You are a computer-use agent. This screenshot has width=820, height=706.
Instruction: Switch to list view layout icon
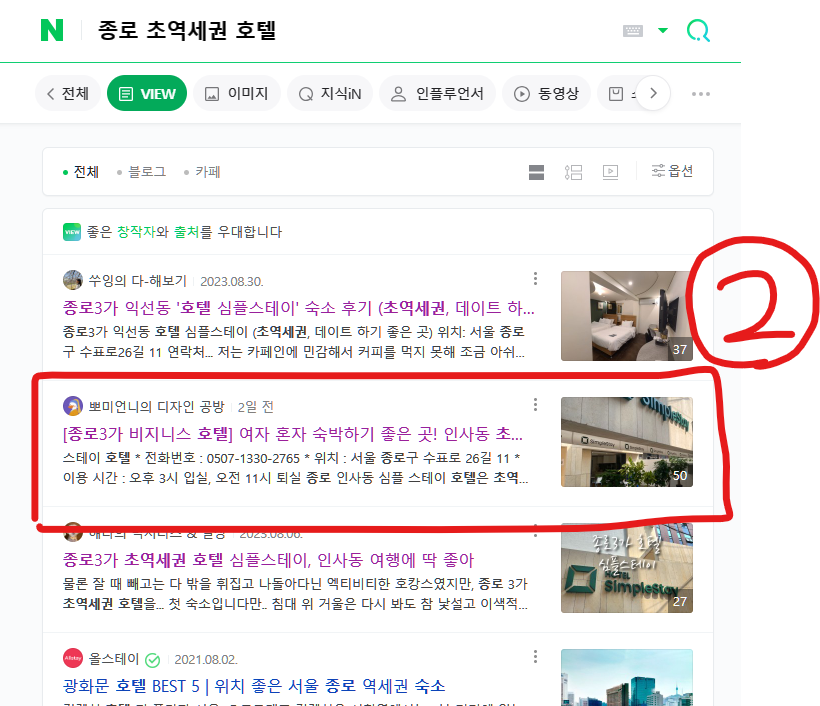click(573, 172)
